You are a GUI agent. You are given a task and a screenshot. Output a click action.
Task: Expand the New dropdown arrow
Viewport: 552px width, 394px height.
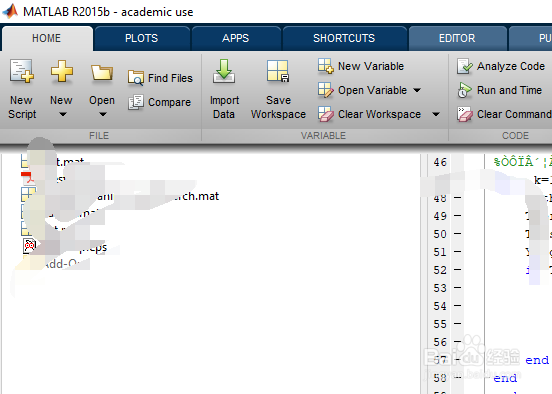pyautogui.click(x=62, y=114)
